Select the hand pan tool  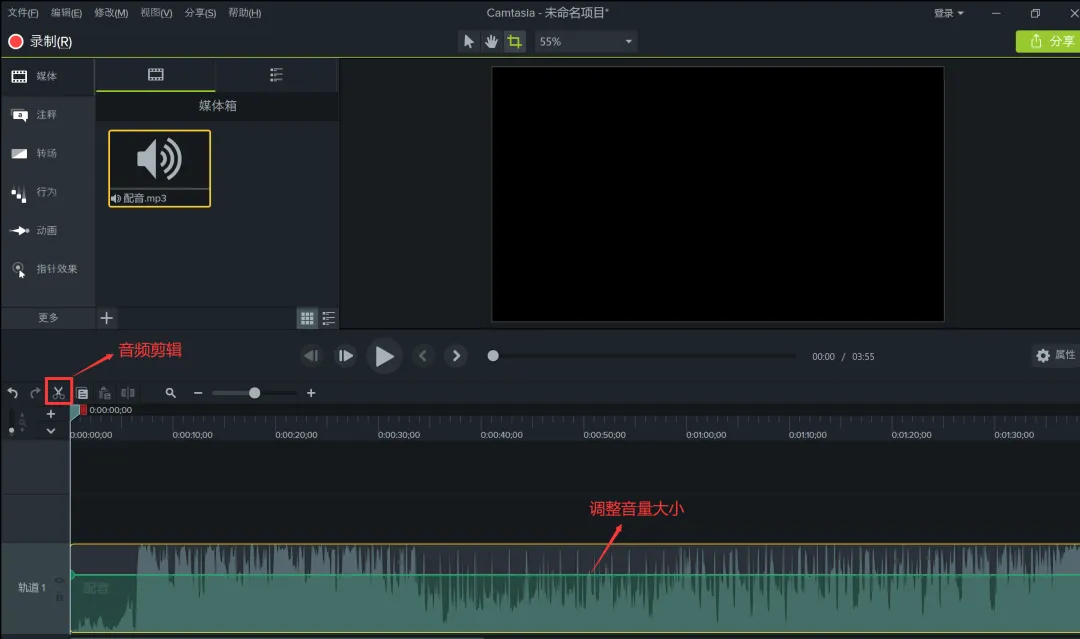point(491,41)
